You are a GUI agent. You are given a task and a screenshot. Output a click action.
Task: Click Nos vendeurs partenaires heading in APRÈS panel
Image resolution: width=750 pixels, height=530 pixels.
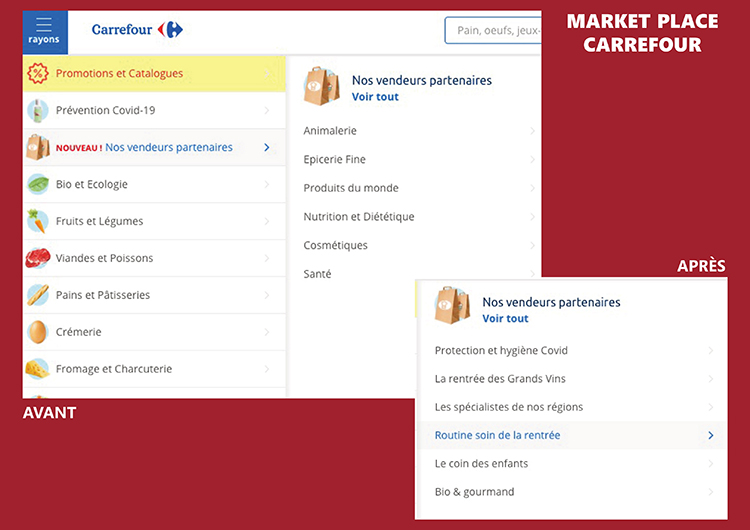(x=551, y=302)
